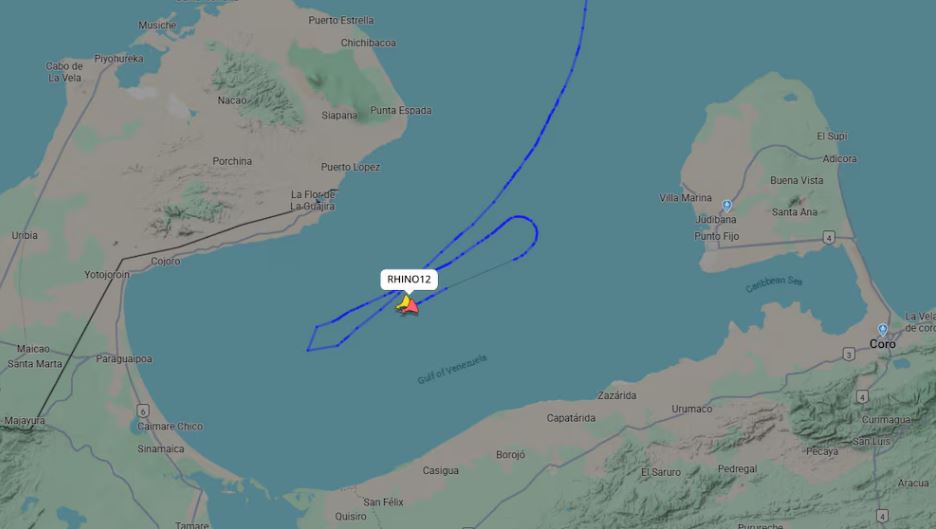Click the Paraguaipoa town label
936x529 pixels.
[x=124, y=359]
